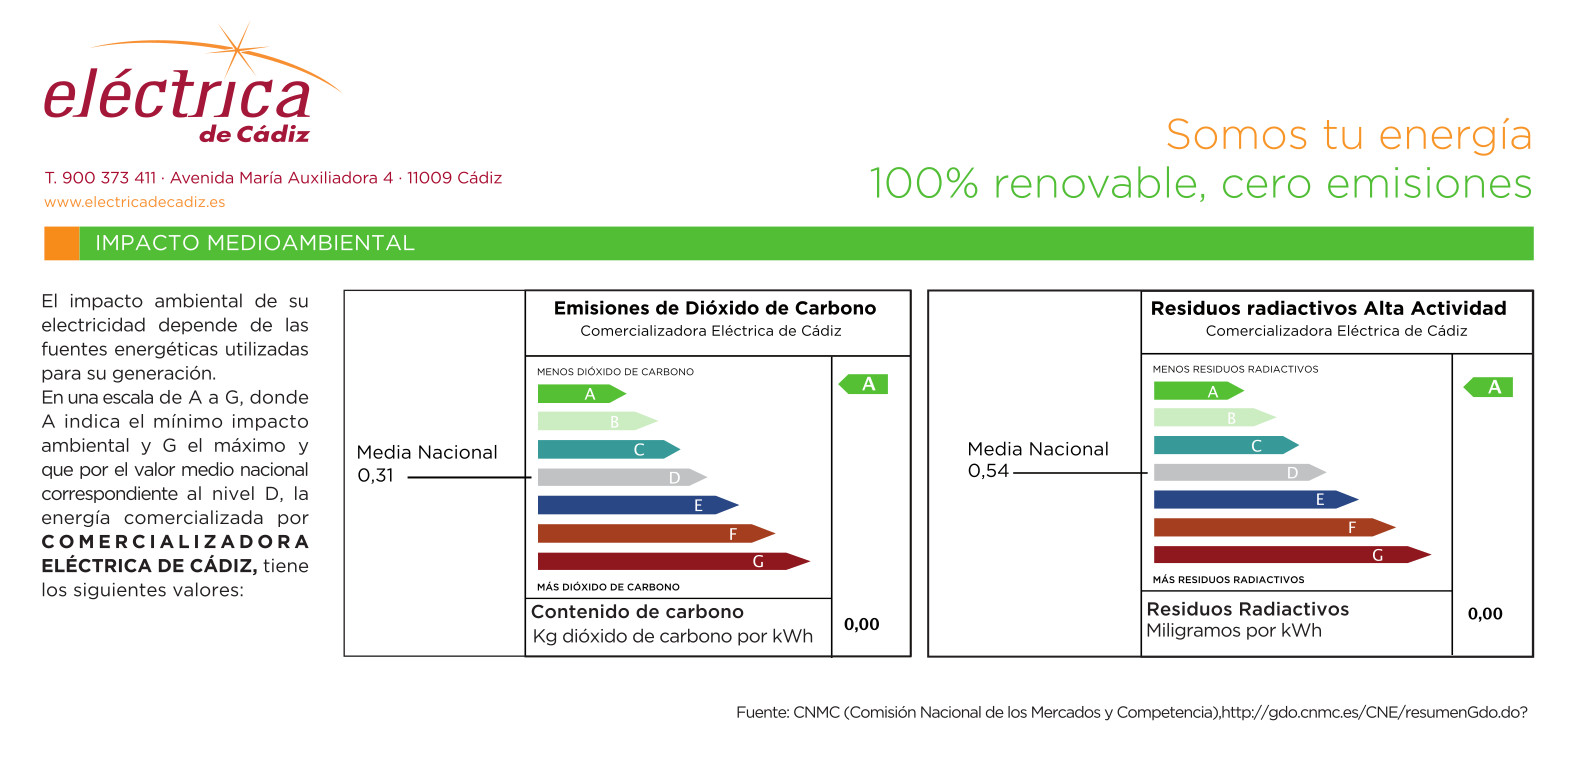
Task: Click the teal C bar in radioactive chart
Action: (x=1226, y=445)
